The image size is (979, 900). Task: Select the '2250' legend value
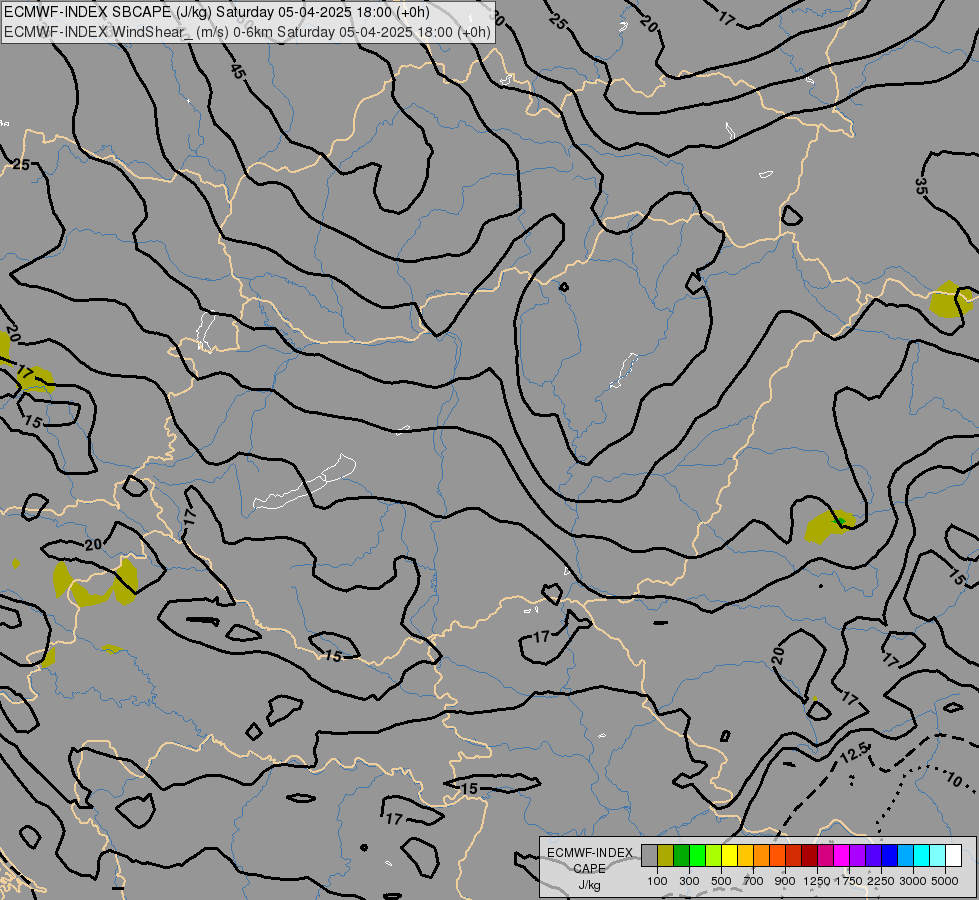click(881, 881)
